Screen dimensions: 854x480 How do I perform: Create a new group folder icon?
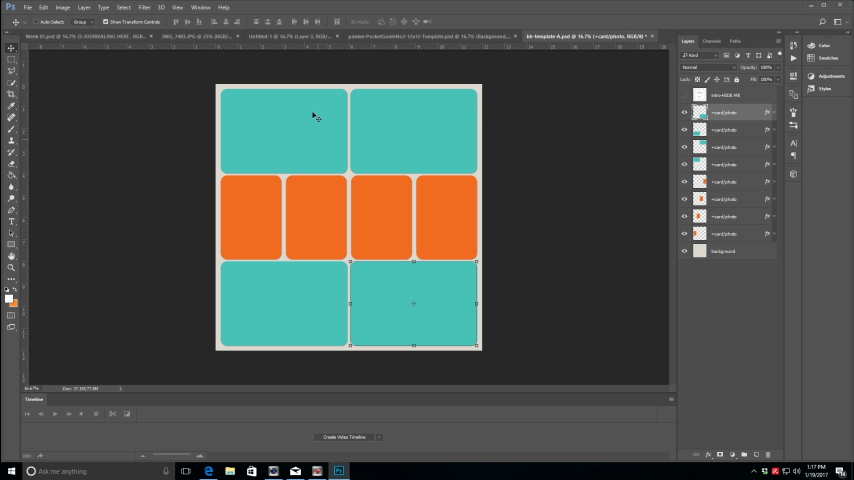point(744,454)
